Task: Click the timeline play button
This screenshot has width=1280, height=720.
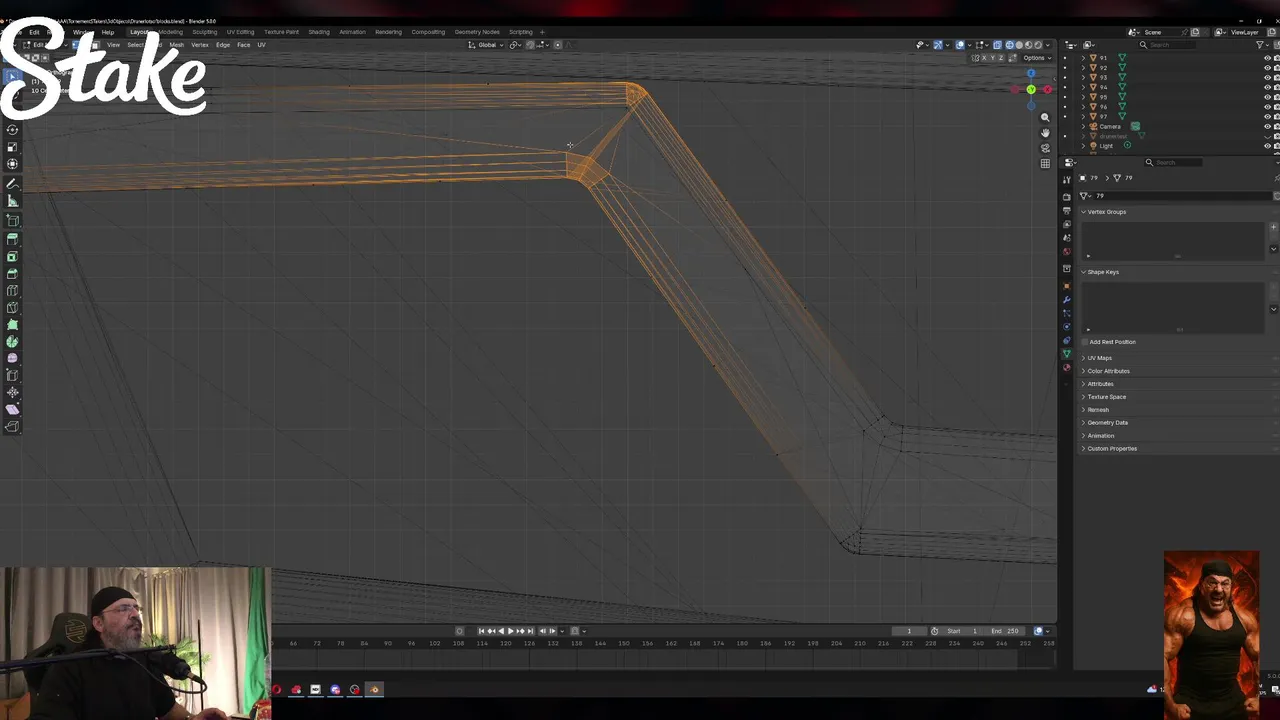Action: pyautogui.click(x=510, y=631)
